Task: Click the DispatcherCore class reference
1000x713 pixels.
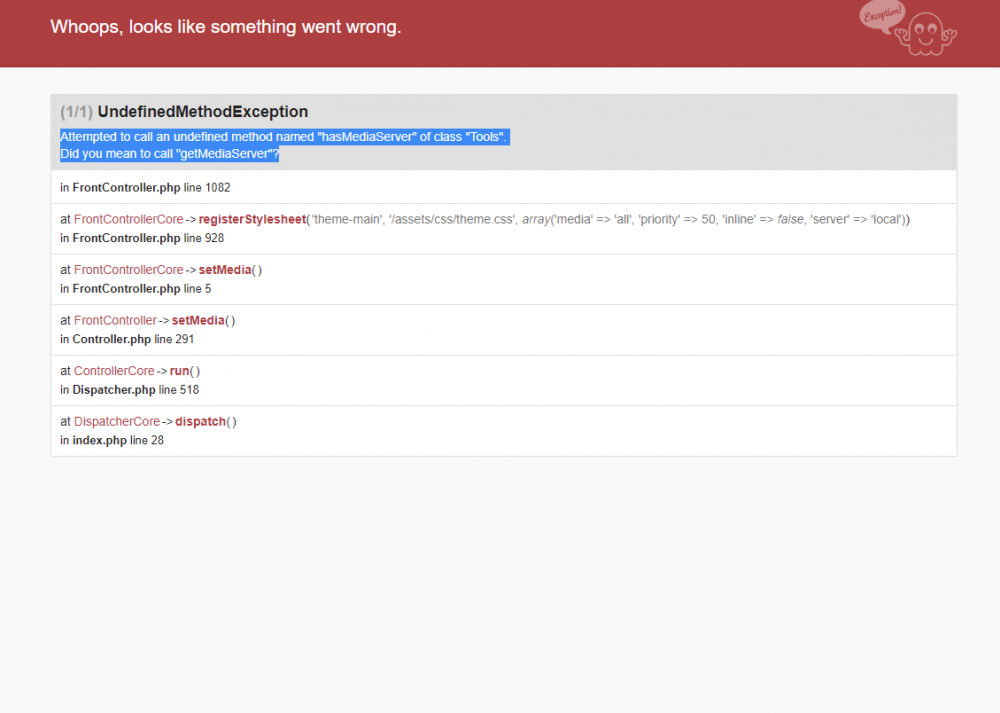Action: 116,421
